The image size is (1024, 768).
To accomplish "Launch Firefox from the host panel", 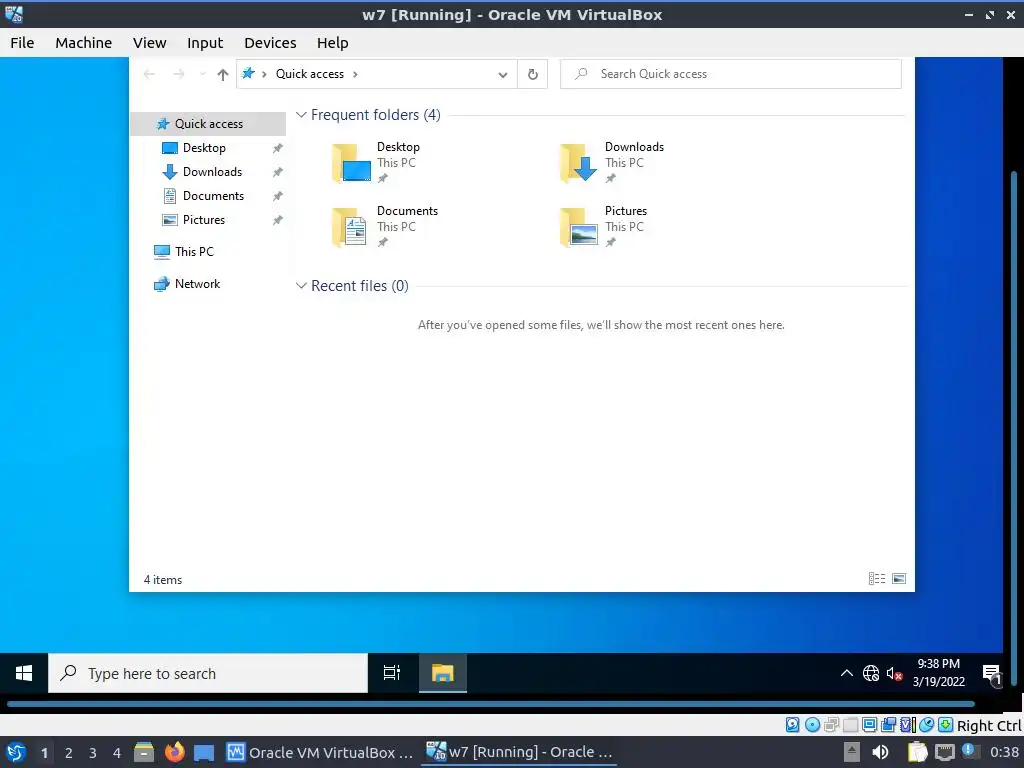I will pyautogui.click(x=174, y=752).
